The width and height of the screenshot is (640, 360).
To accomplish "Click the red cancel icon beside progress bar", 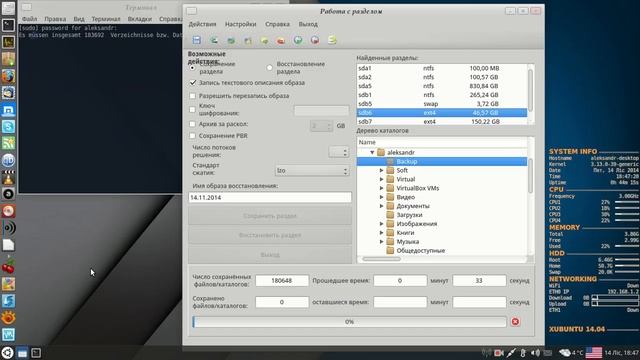I will 516,322.
